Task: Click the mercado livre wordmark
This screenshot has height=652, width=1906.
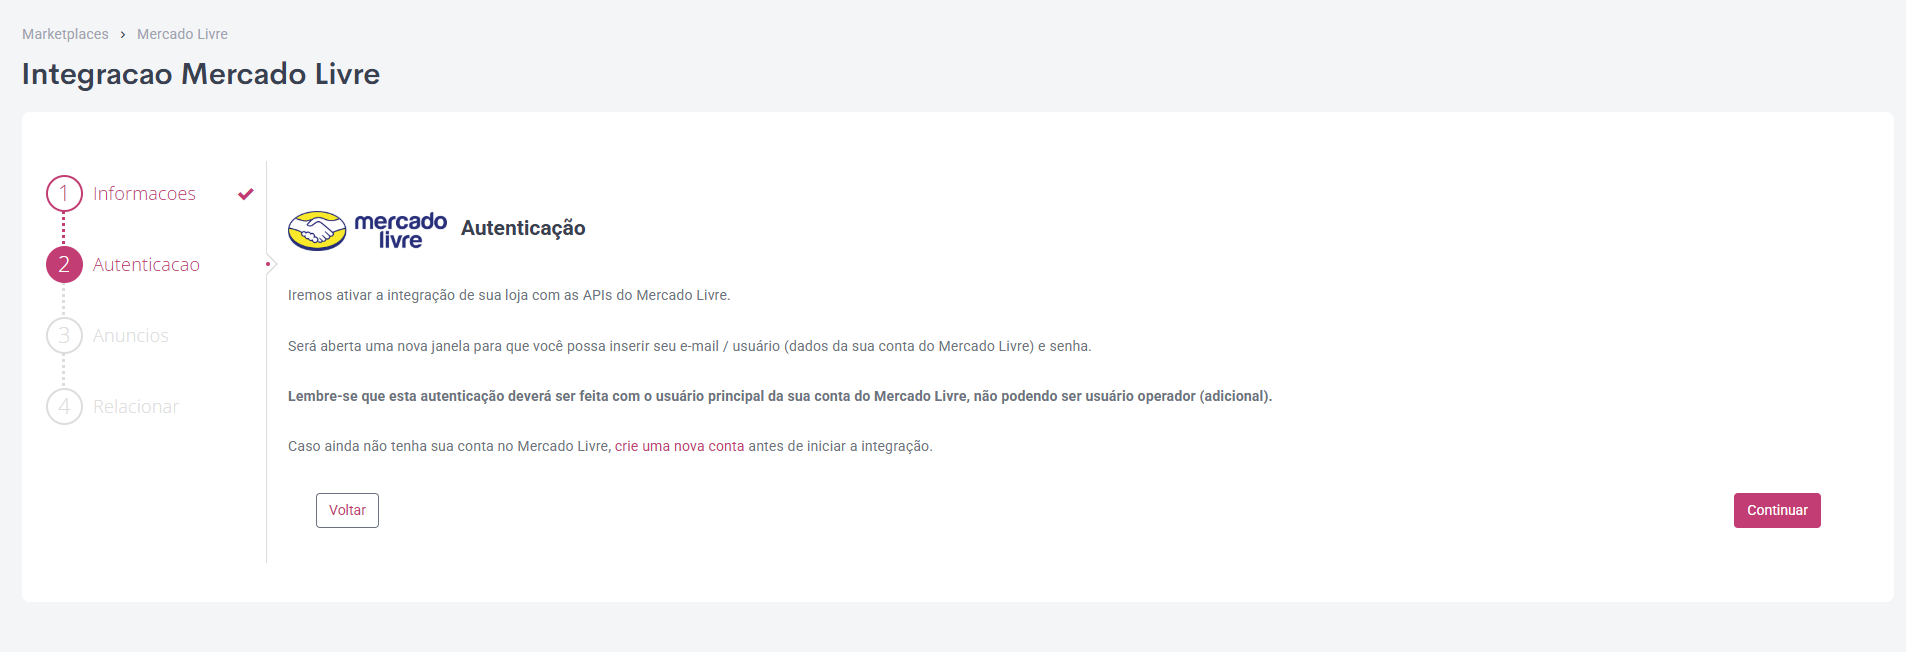Action: (x=401, y=230)
